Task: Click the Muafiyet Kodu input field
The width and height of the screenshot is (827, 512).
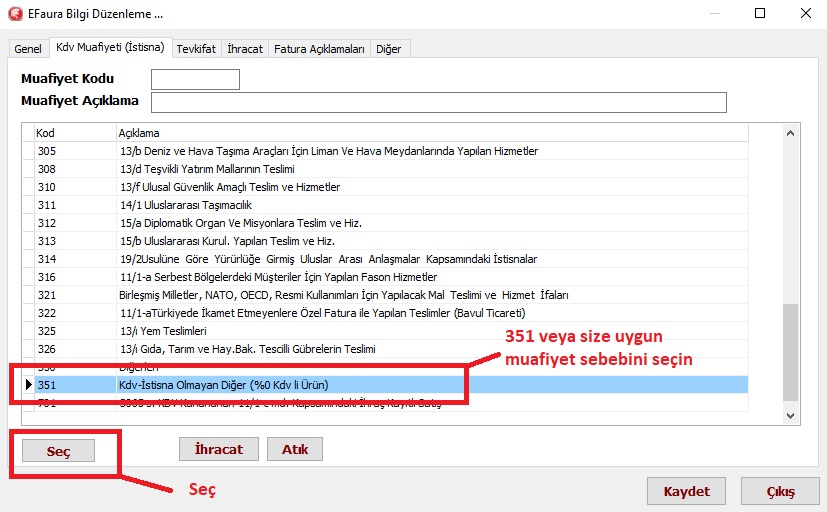Action: tap(195, 79)
